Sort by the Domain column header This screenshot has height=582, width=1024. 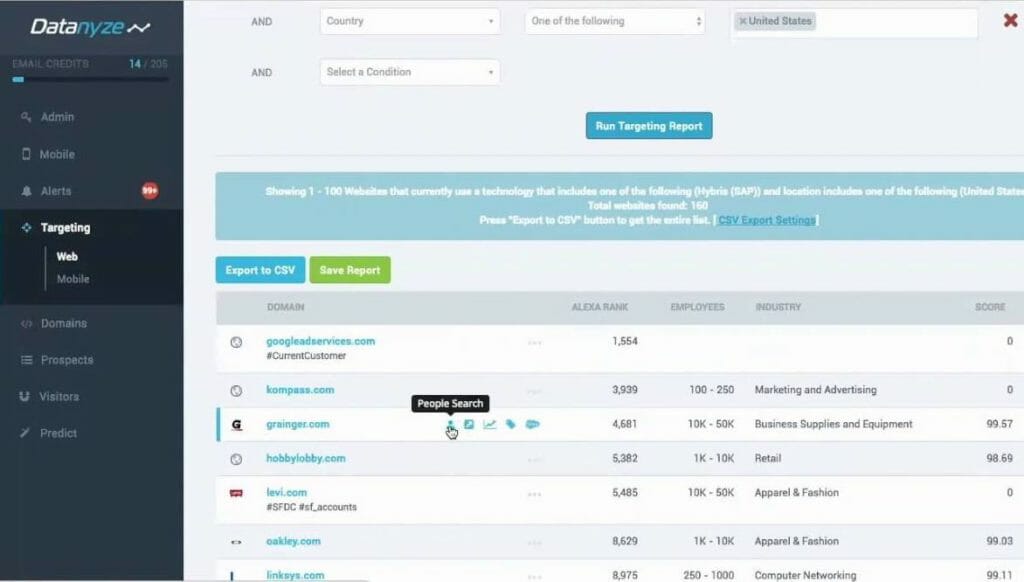click(285, 307)
